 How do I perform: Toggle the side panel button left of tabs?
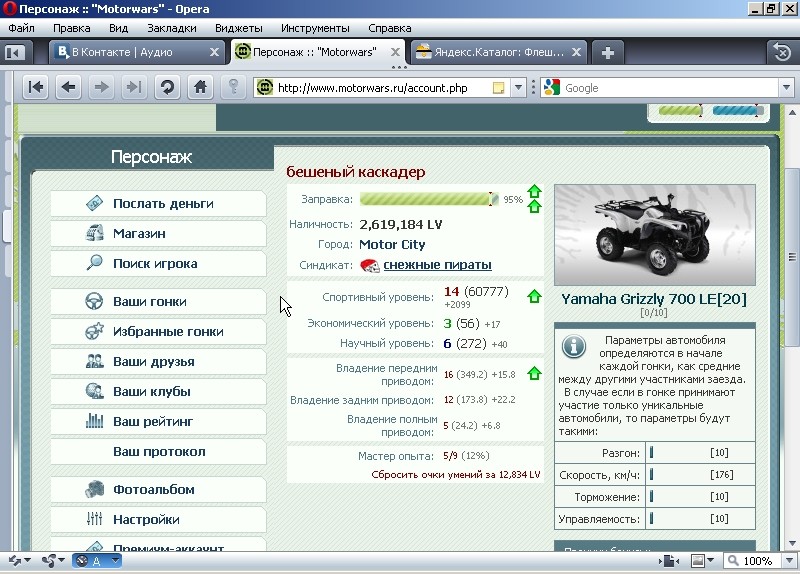(15, 52)
